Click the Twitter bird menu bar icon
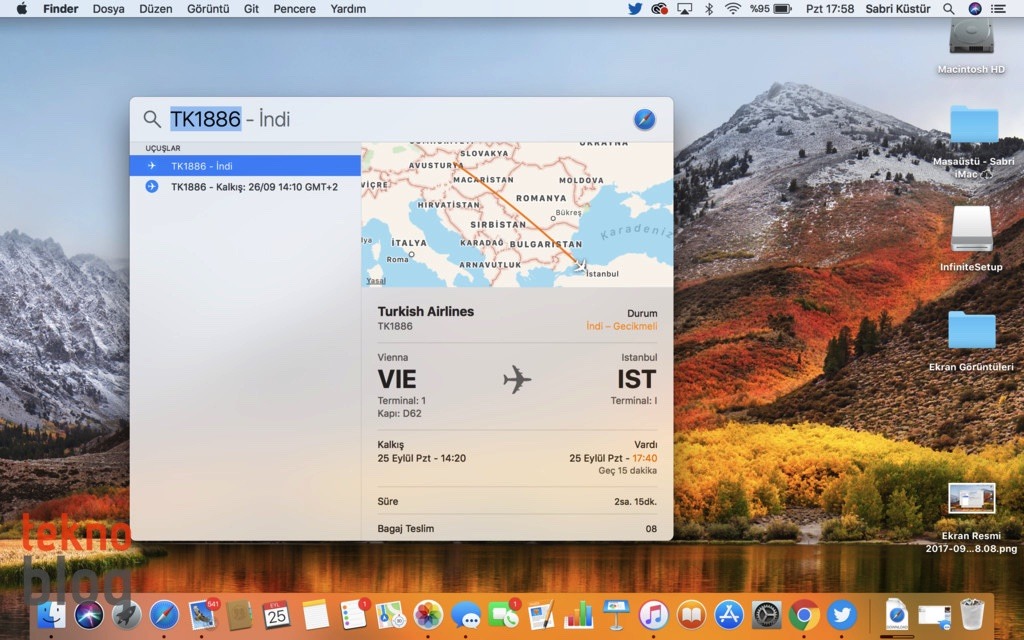This screenshot has height=640, width=1024. (635, 8)
